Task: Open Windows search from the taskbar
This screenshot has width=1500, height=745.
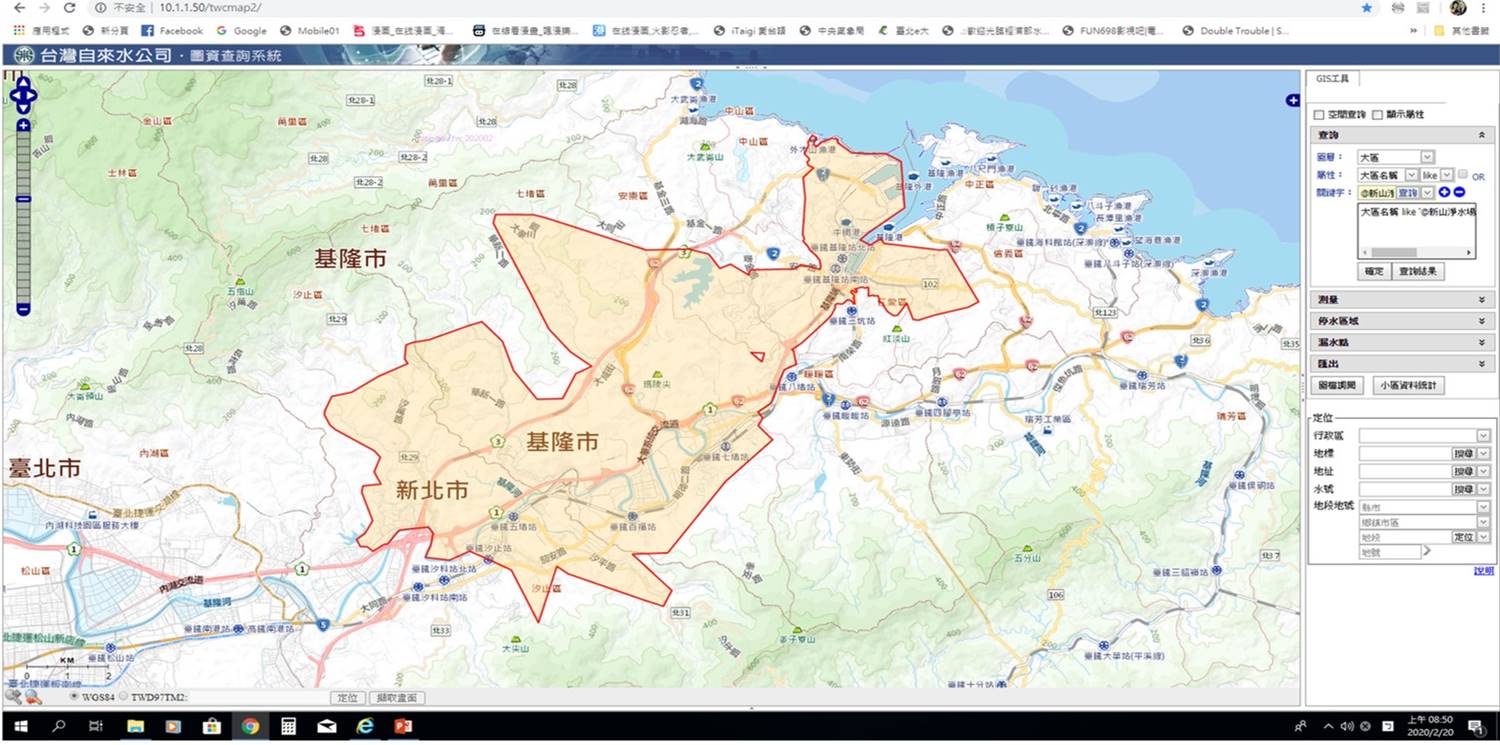Action: coord(59,726)
